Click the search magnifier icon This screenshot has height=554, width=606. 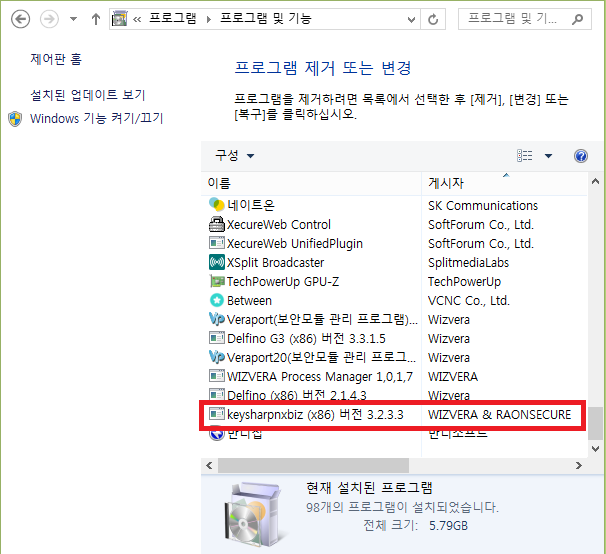577,19
